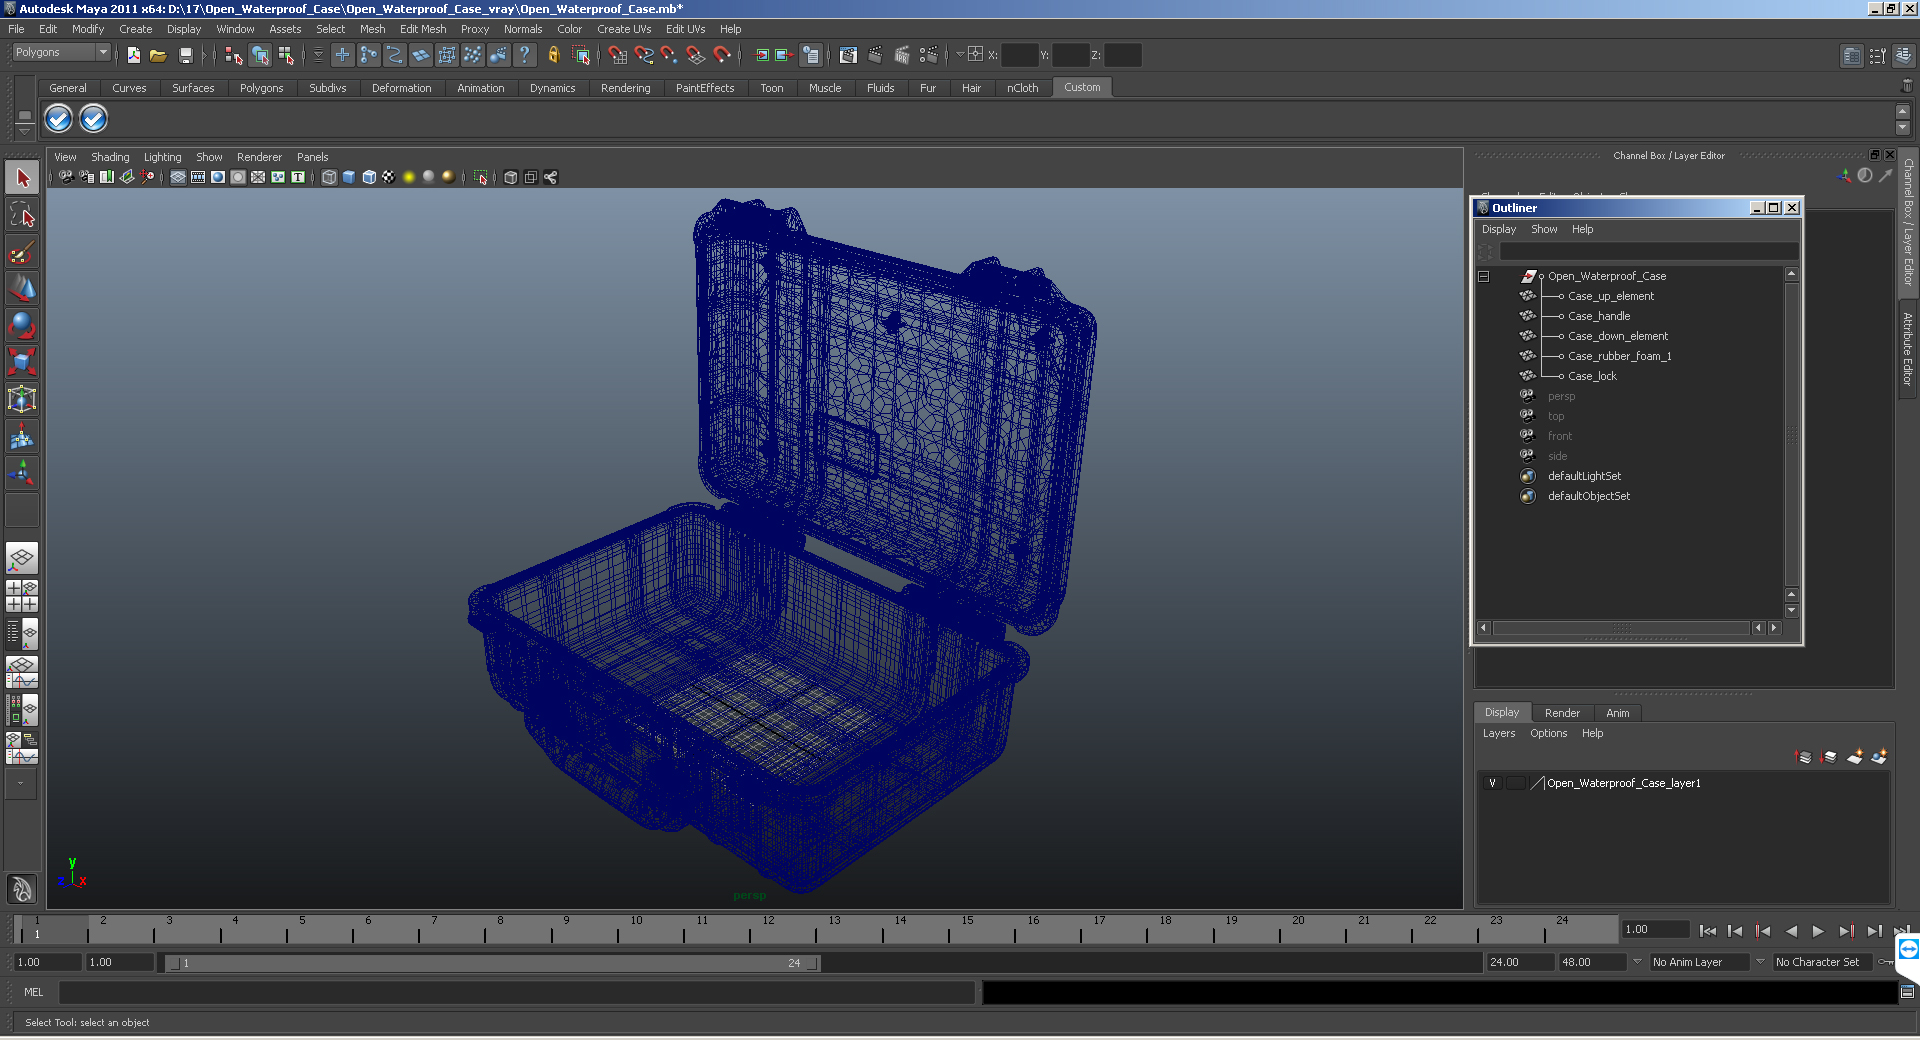Pick the Scale tool cube icon
Screen dimensions: 1920x1040
point(22,362)
